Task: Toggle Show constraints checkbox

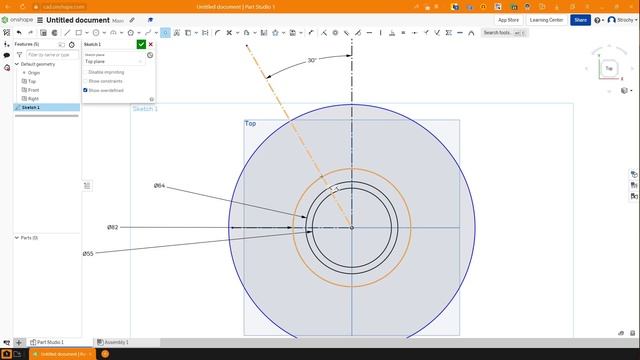Action: tap(85, 81)
